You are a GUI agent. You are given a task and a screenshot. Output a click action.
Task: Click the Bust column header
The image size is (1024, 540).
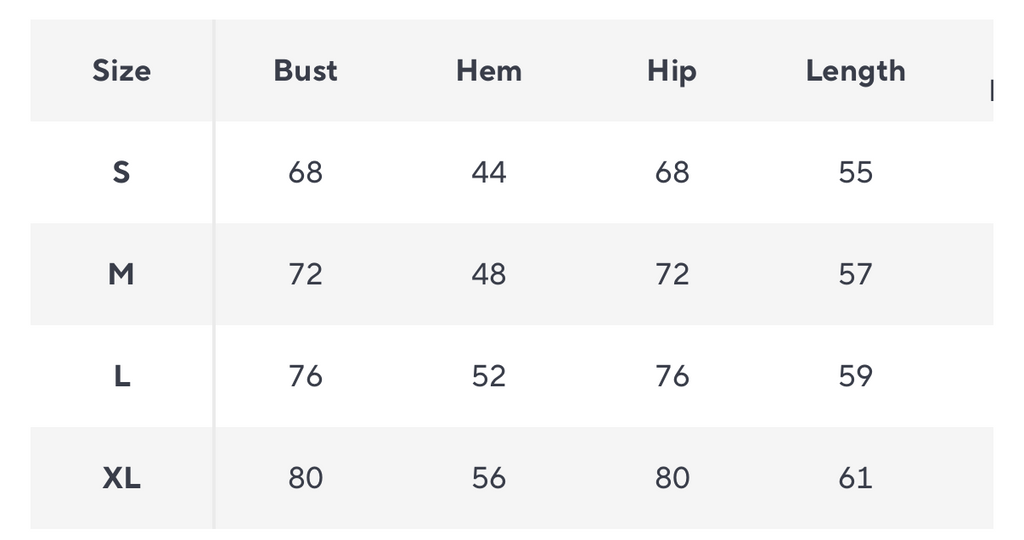point(305,71)
